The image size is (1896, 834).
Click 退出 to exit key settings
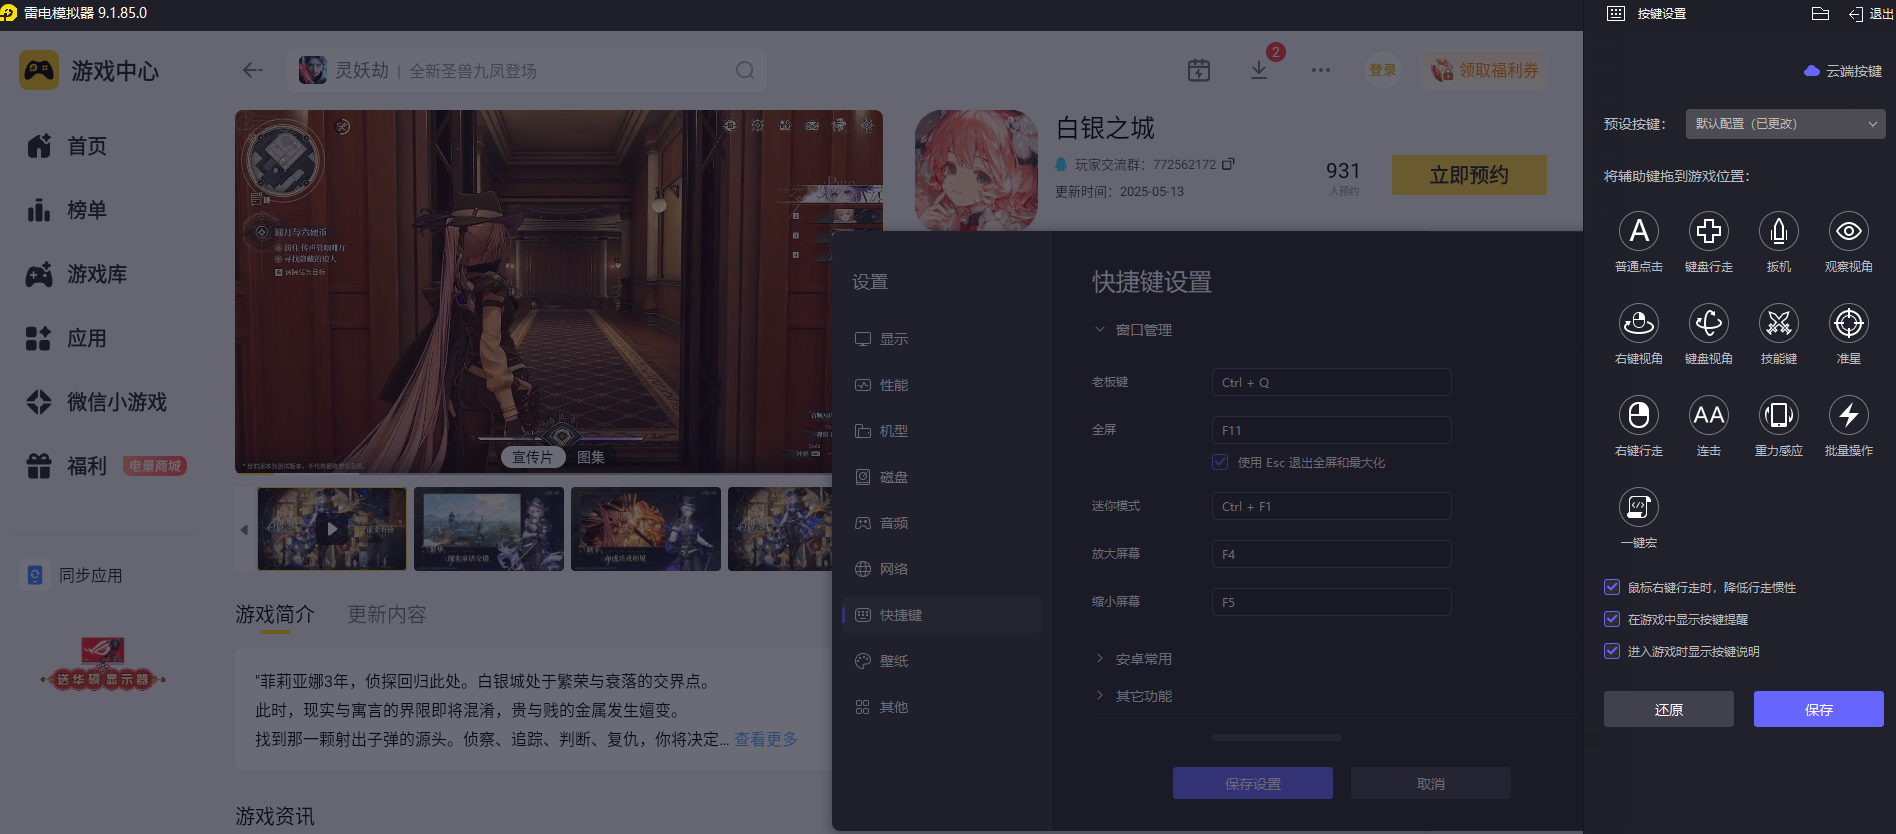(1870, 14)
